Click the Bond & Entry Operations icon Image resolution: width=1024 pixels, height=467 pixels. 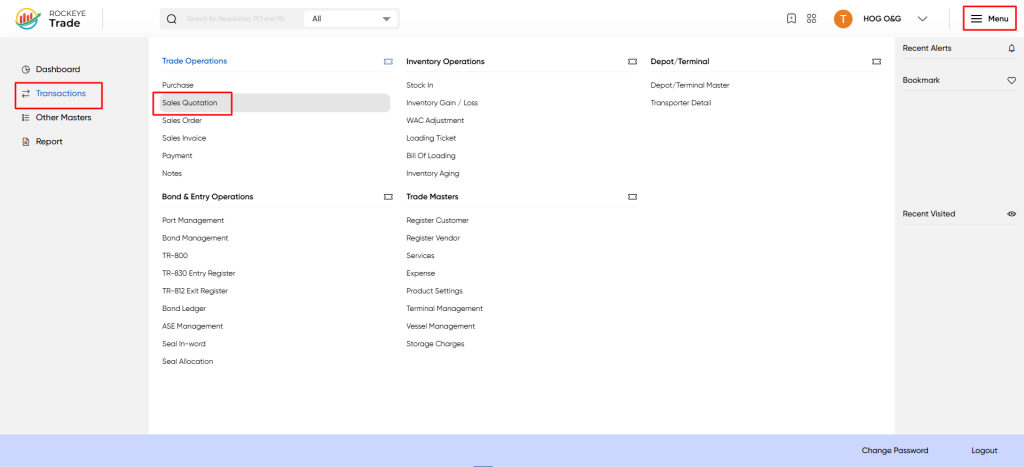click(388, 197)
